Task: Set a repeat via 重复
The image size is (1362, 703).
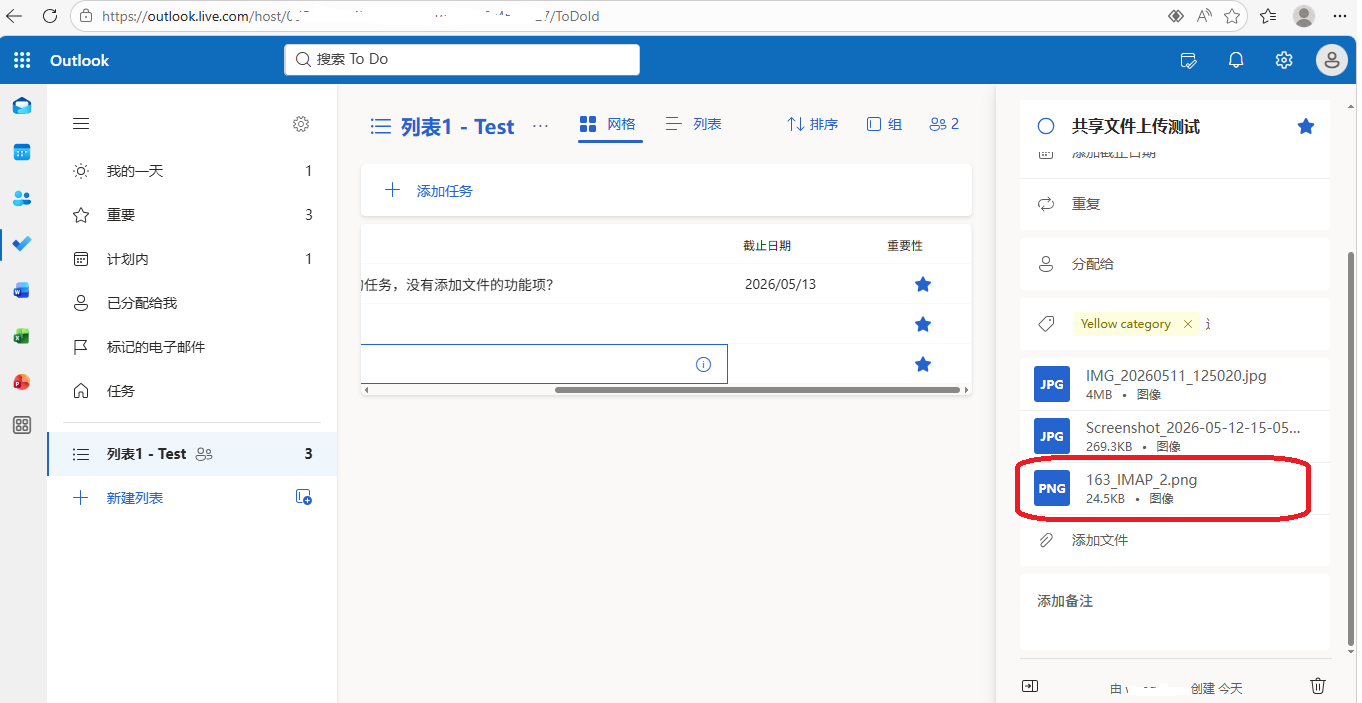Action: (x=1174, y=204)
